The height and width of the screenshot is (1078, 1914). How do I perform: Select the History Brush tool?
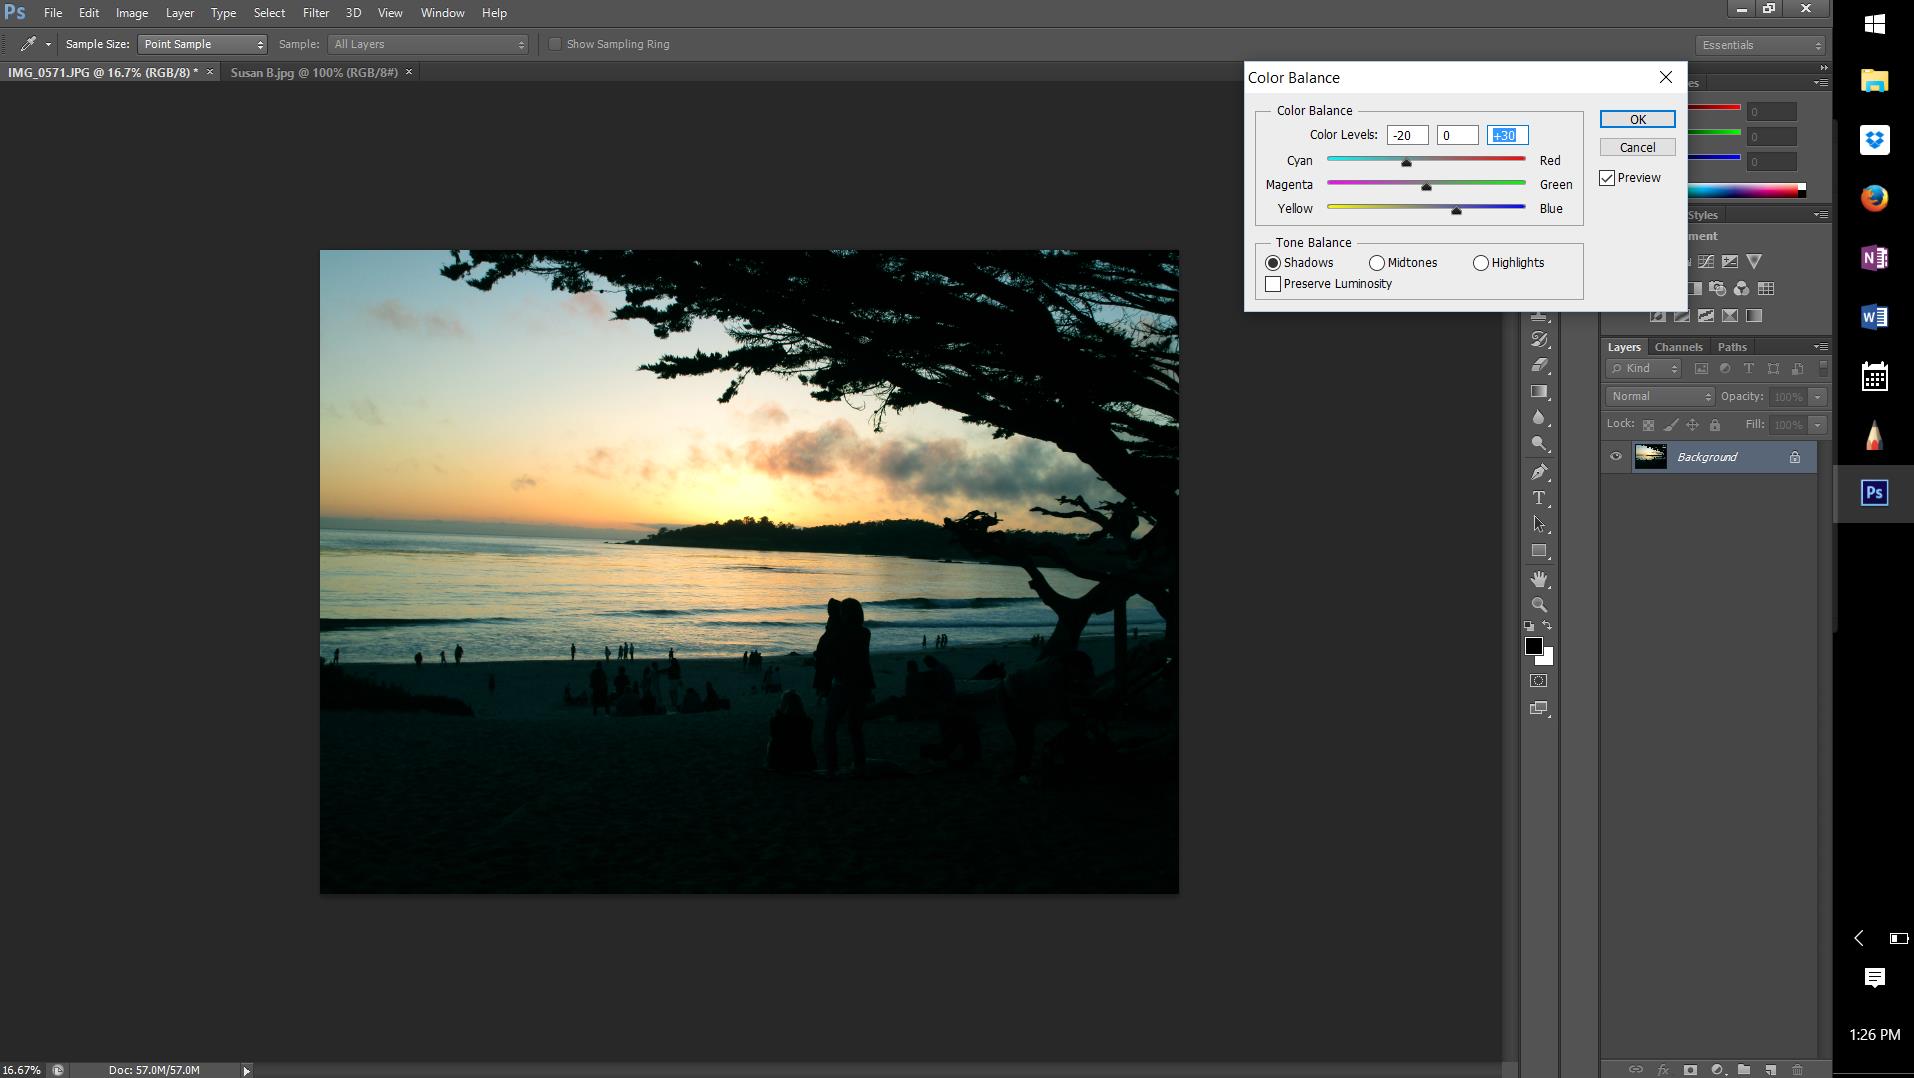pyautogui.click(x=1539, y=340)
